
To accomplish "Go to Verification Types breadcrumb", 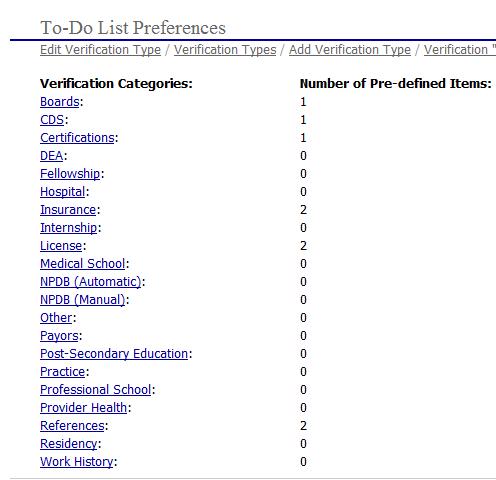I will pos(225,50).
